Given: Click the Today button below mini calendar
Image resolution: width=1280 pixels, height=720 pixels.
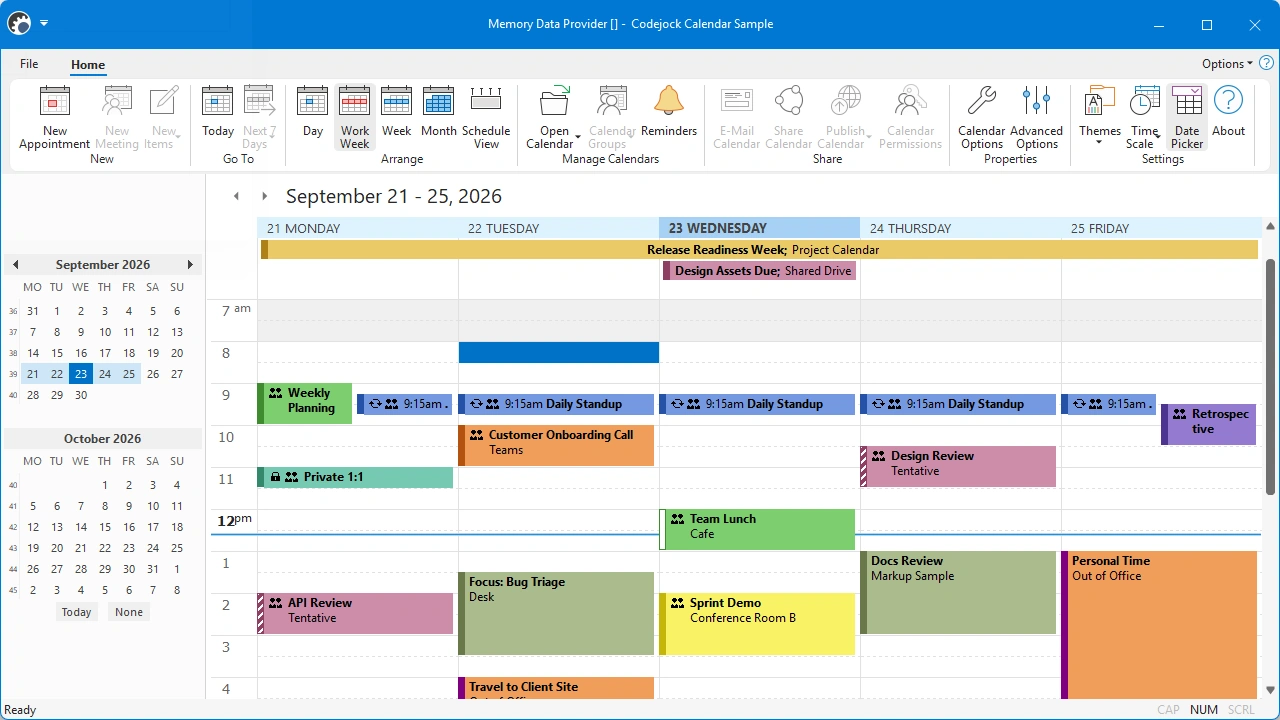Looking at the screenshot, I should (76, 612).
